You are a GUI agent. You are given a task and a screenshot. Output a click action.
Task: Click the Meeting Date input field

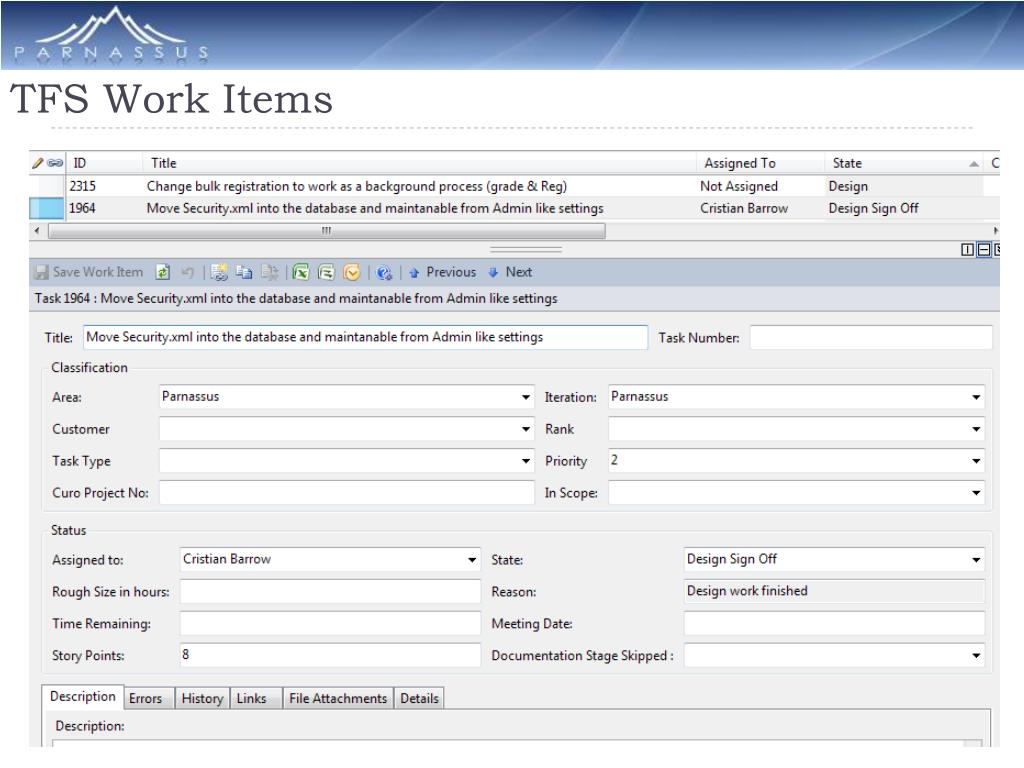(835, 624)
